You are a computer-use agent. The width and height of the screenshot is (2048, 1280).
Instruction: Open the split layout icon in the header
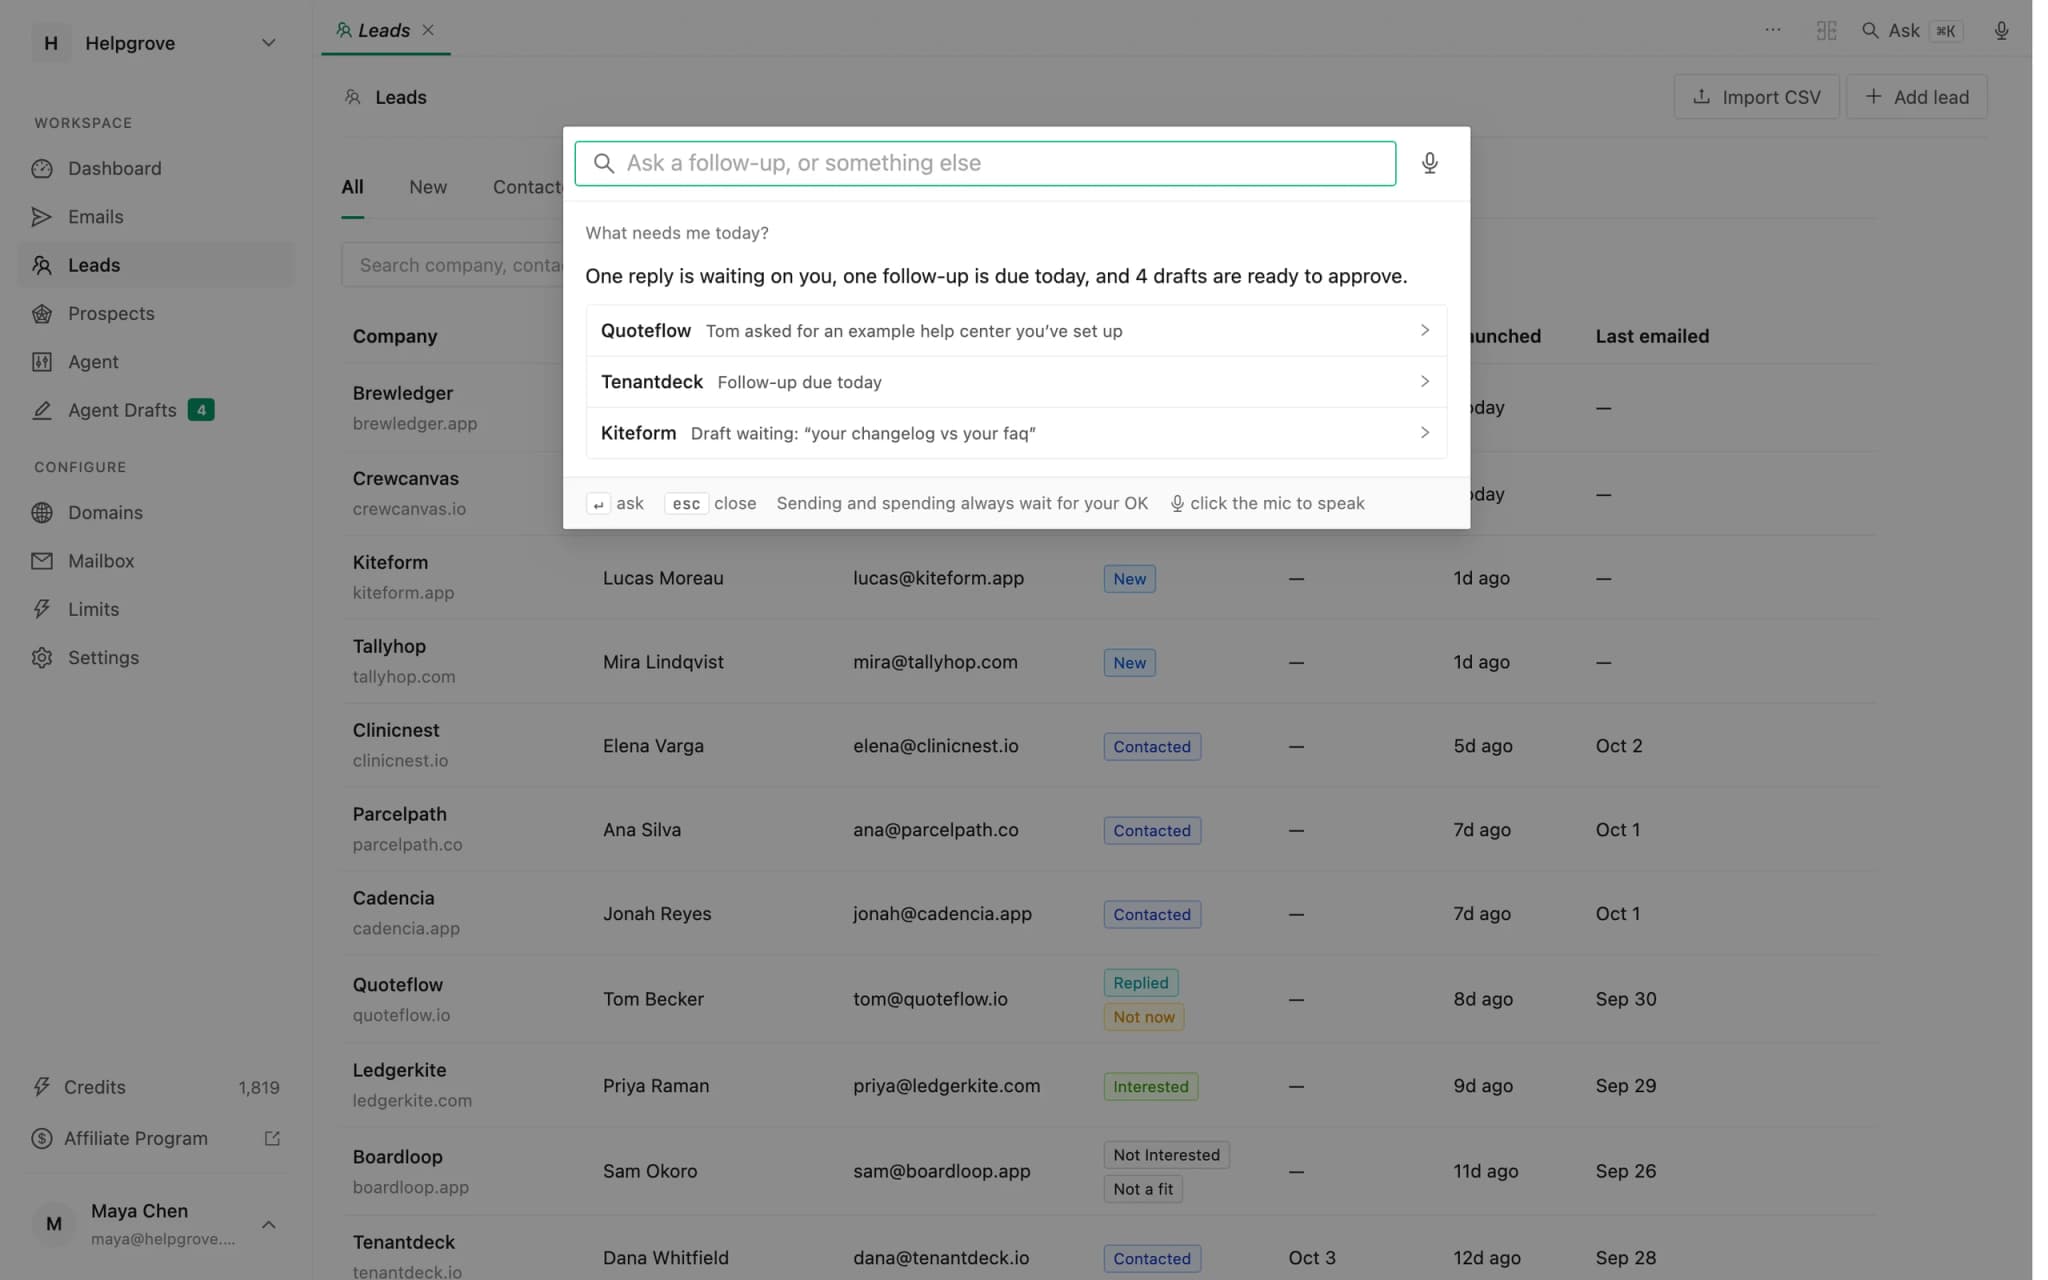click(x=1826, y=30)
